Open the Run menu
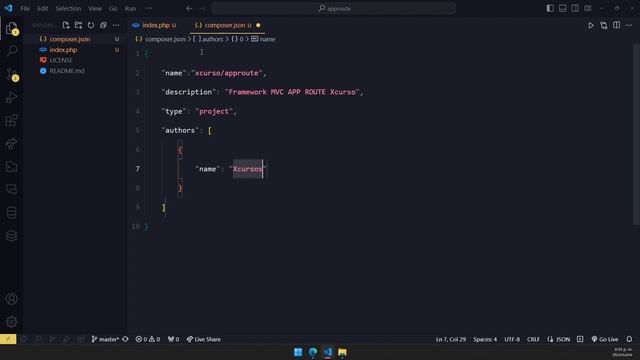 coord(130,8)
